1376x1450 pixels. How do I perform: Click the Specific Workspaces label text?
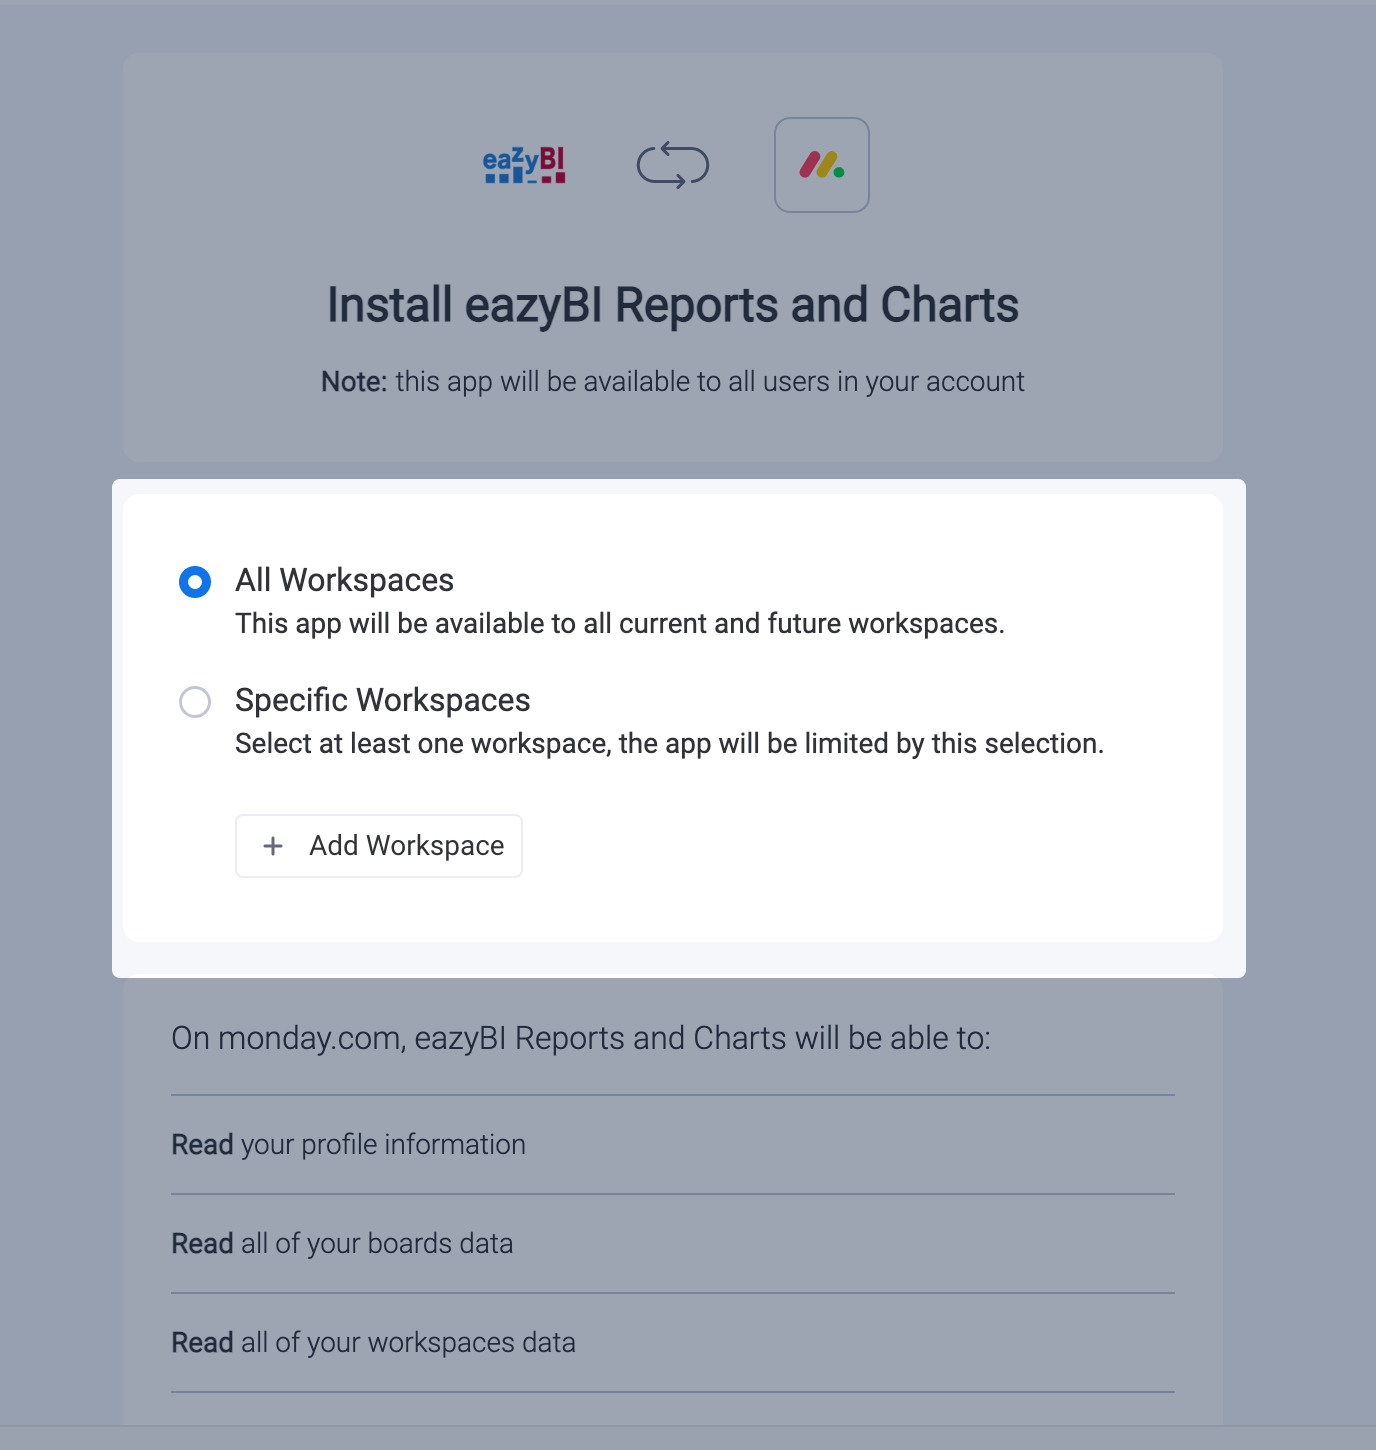383,700
